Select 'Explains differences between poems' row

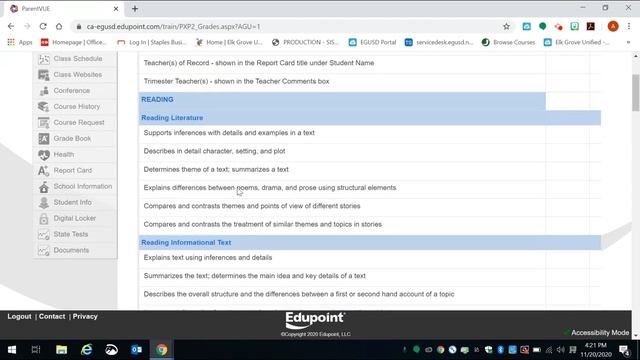(x=370, y=188)
